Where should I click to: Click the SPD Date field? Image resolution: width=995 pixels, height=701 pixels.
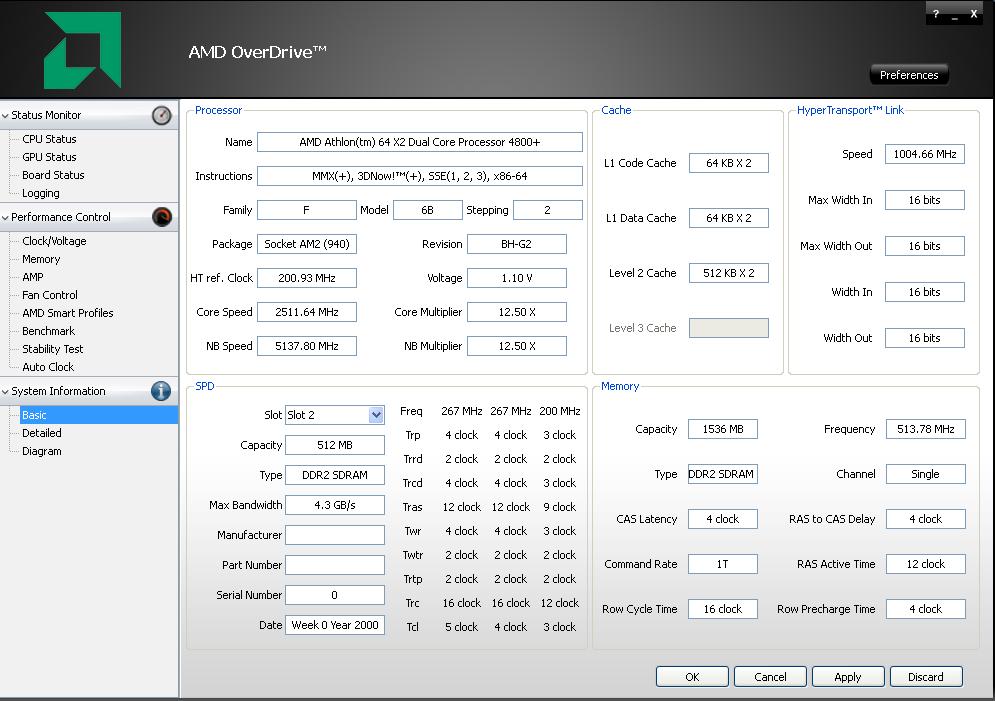(x=334, y=625)
